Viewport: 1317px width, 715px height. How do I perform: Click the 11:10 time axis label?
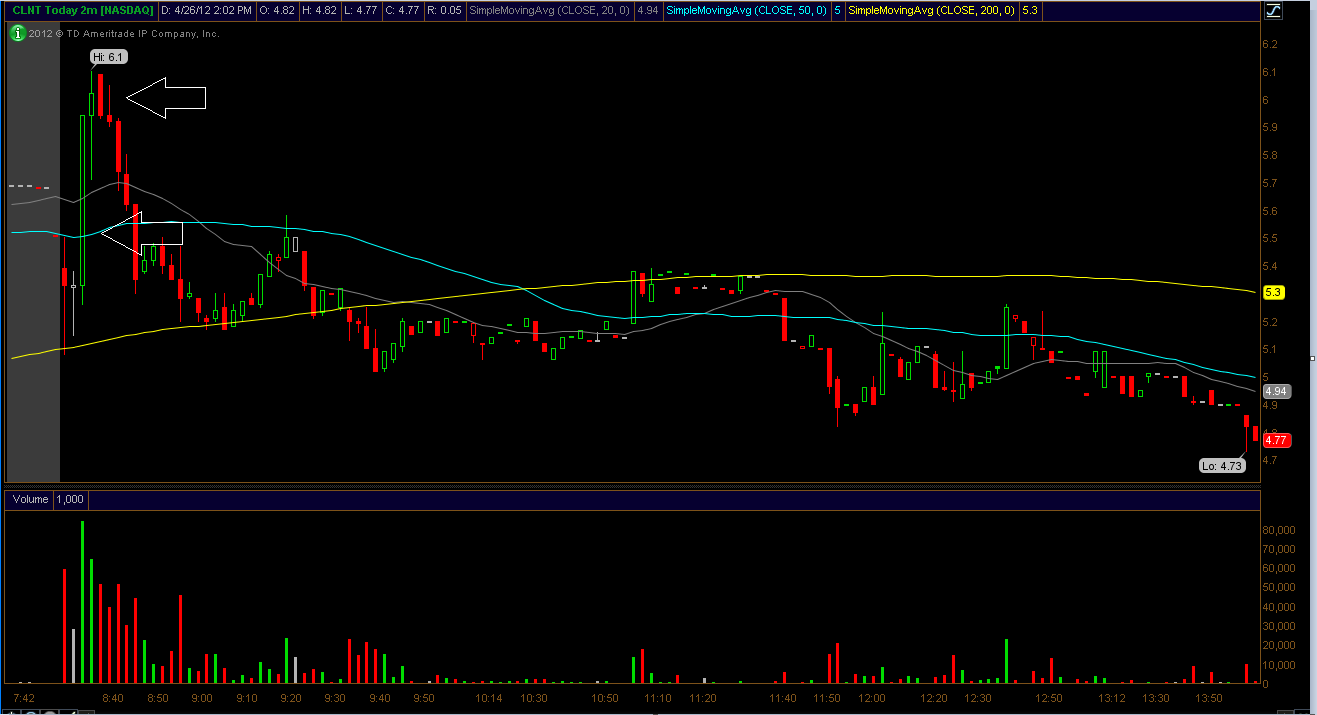coord(658,697)
